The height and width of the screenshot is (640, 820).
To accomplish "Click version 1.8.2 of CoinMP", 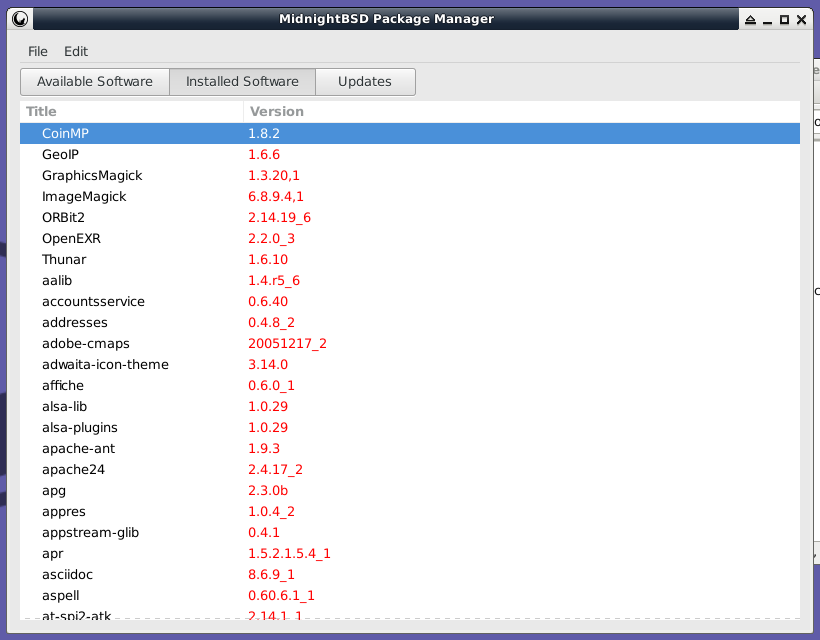I will click(264, 133).
